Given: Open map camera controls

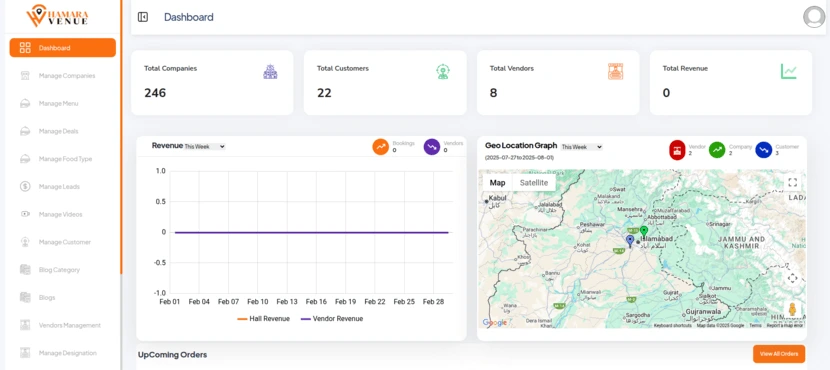Looking at the screenshot, I should coord(792,278).
